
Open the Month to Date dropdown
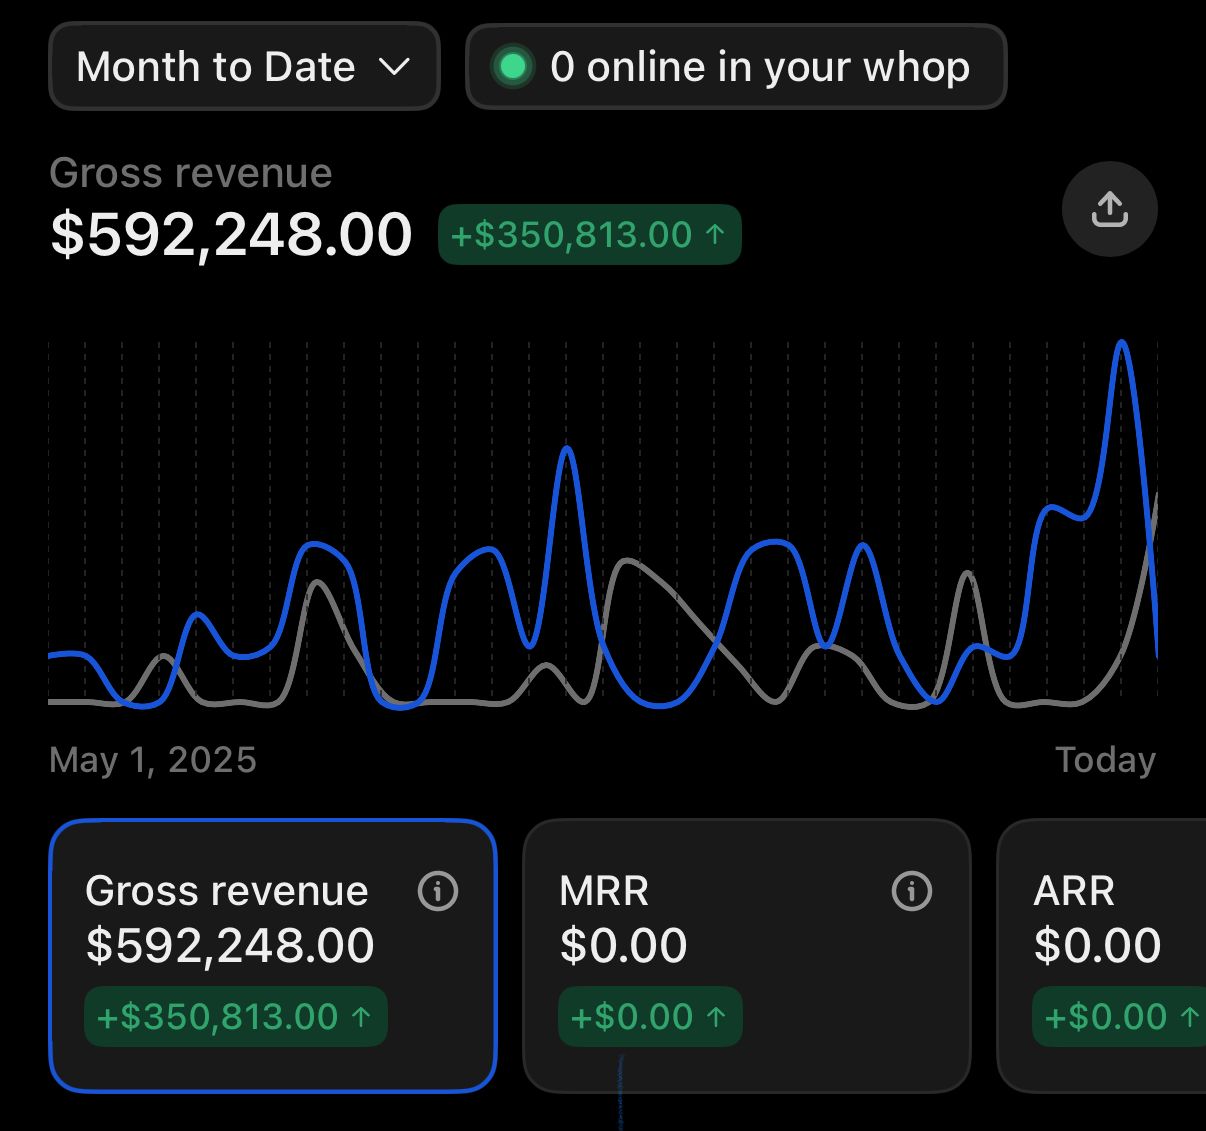[244, 67]
